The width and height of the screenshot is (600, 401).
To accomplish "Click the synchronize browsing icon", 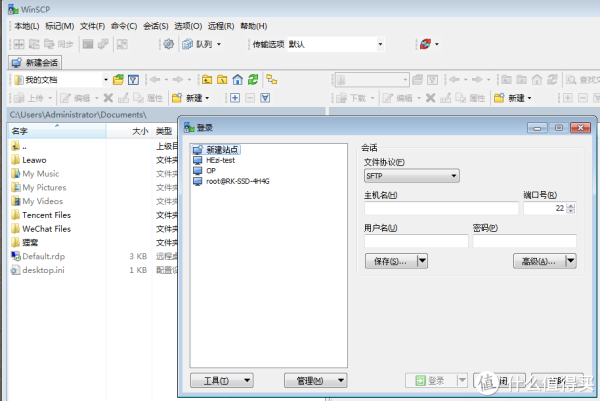I will pos(270,79).
